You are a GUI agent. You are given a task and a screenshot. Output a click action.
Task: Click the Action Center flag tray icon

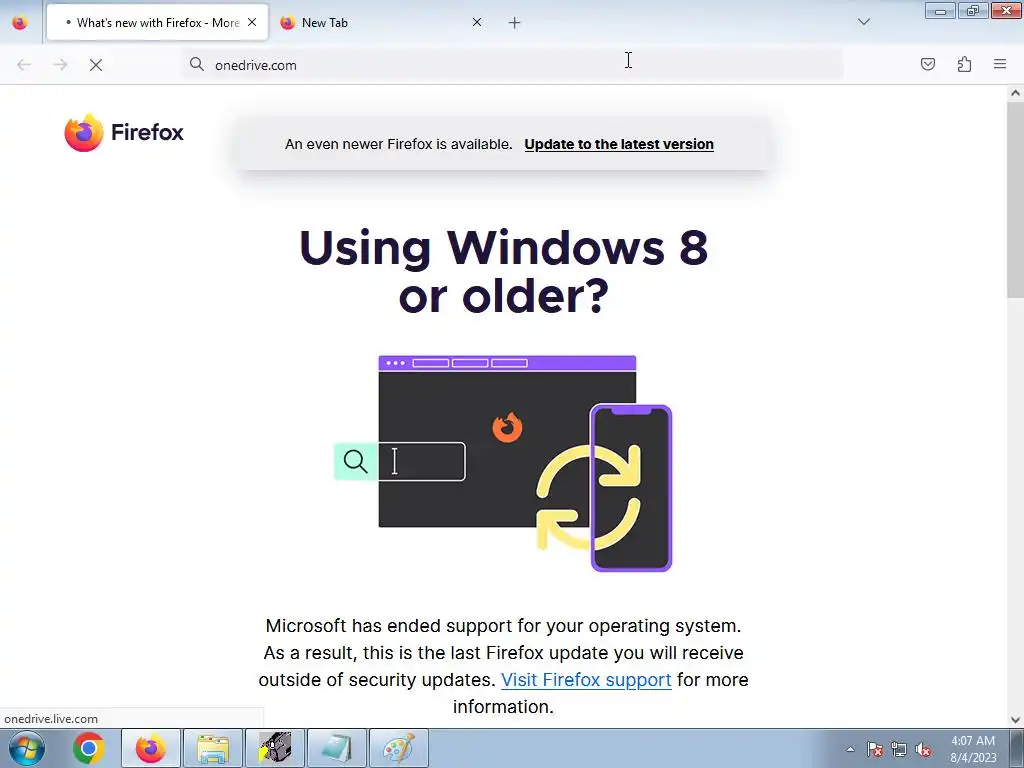coord(875,749)
